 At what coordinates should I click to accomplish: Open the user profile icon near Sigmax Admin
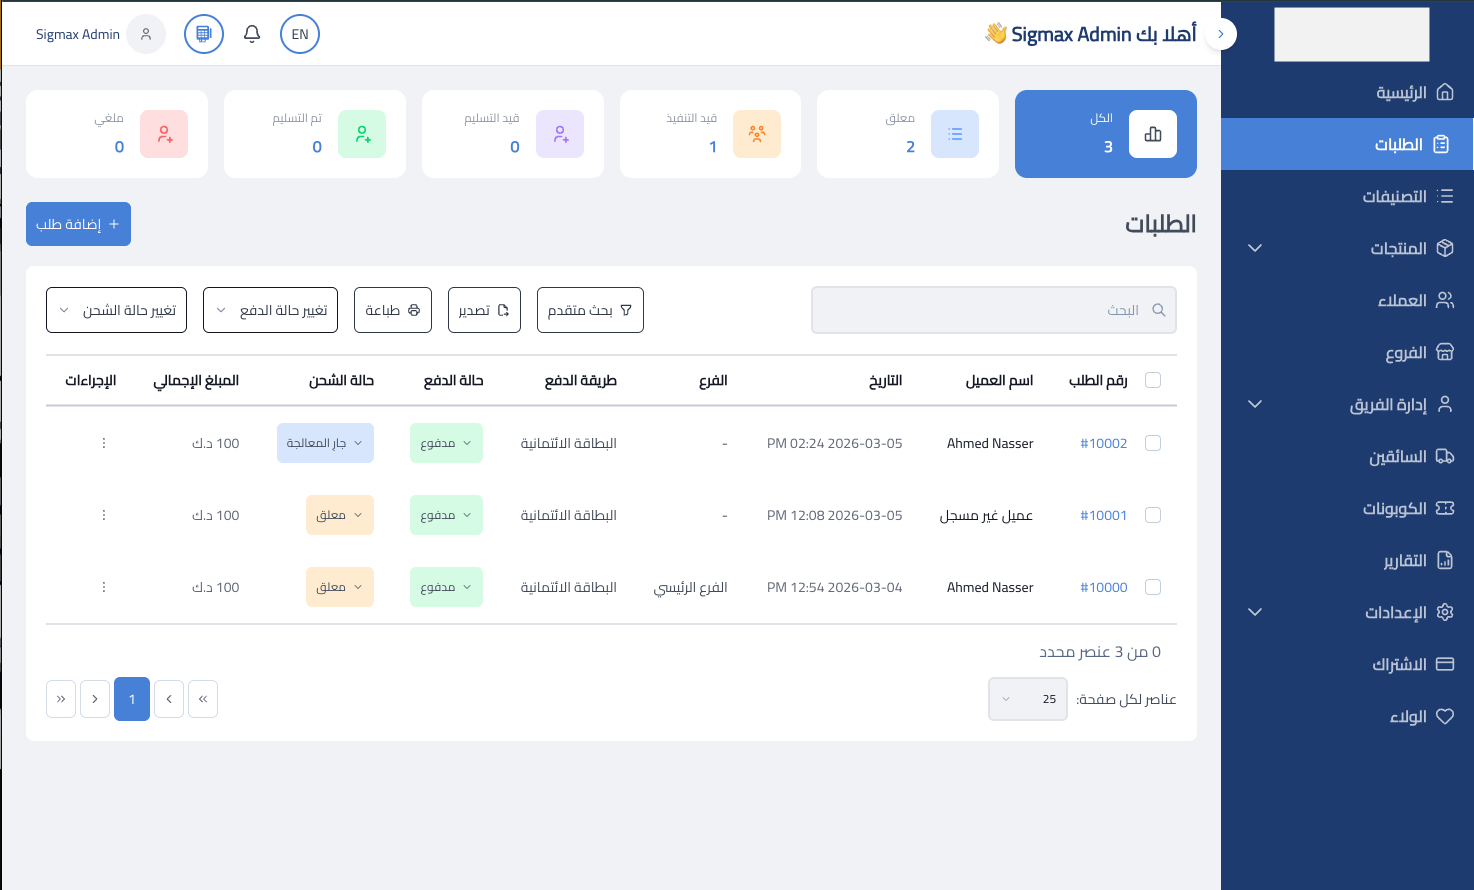click(145, 33)
